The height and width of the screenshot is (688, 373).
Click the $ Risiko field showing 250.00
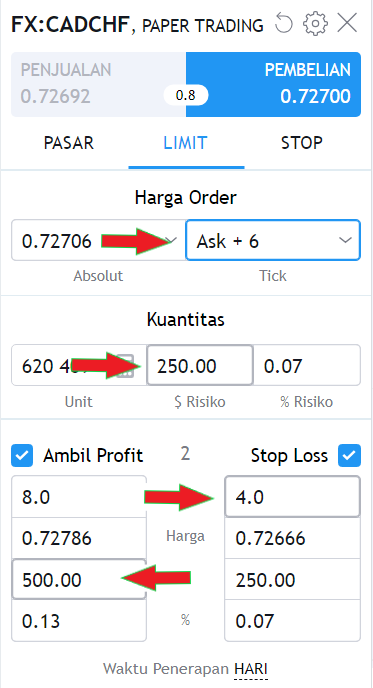tap(200, 365)
